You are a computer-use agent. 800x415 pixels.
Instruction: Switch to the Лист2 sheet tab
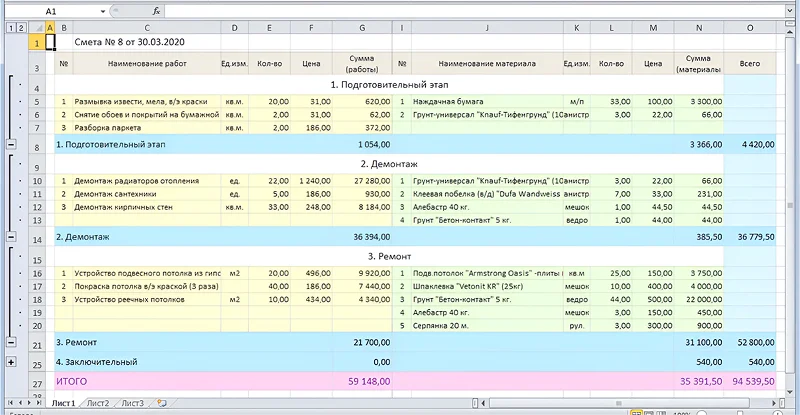[x=97, y=403]
